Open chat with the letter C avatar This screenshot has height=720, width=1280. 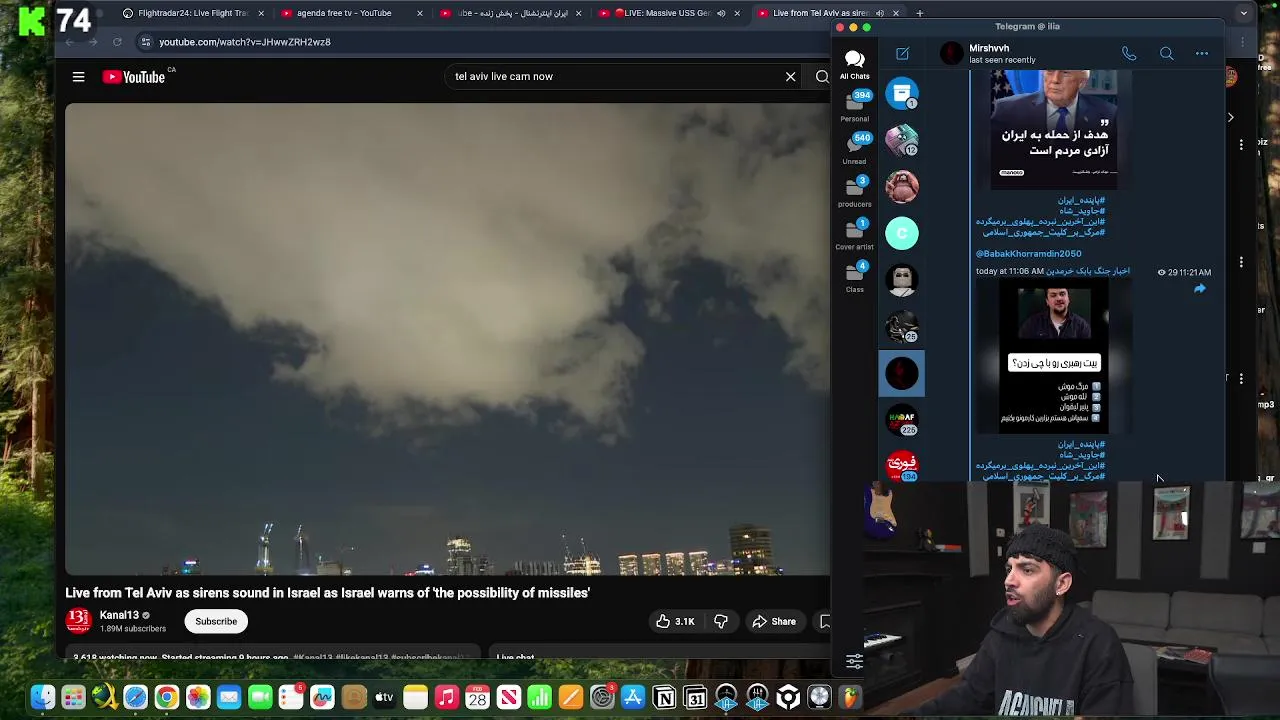[902, 234]
